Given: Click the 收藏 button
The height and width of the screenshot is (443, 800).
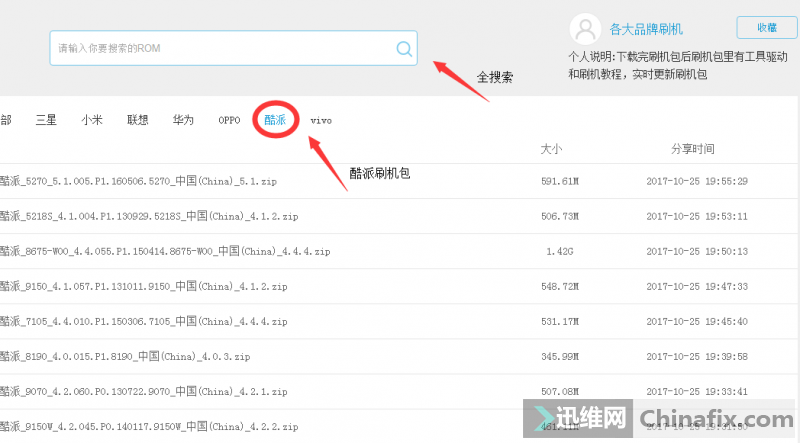Looking at the screenshot, I should tap(767, 28).
